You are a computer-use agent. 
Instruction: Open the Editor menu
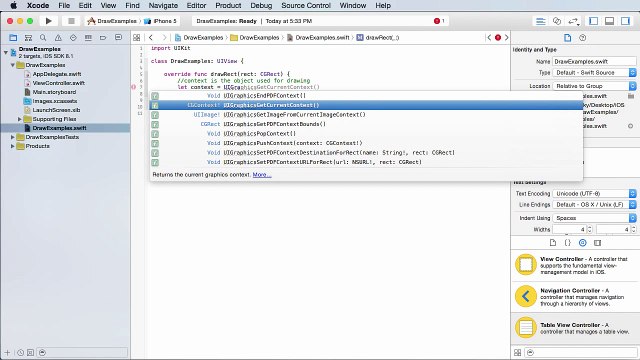(x=196, y=5)
